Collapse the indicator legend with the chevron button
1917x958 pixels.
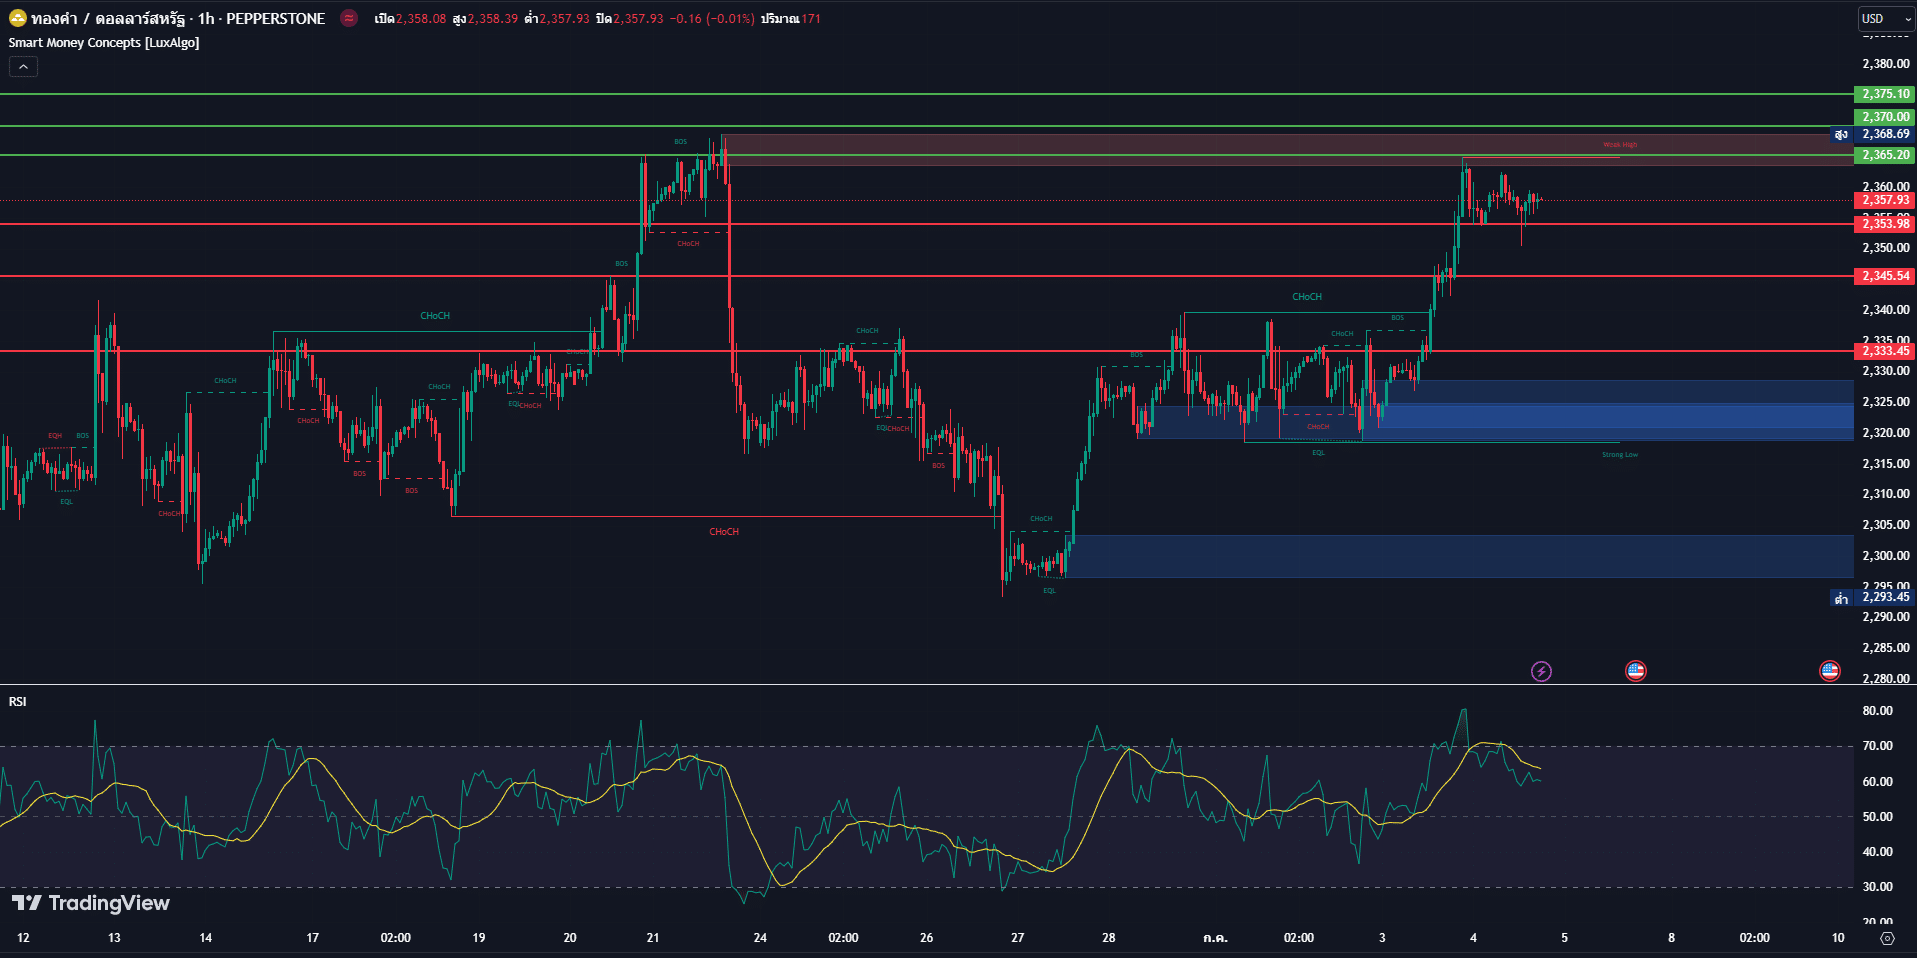(23, 66)
